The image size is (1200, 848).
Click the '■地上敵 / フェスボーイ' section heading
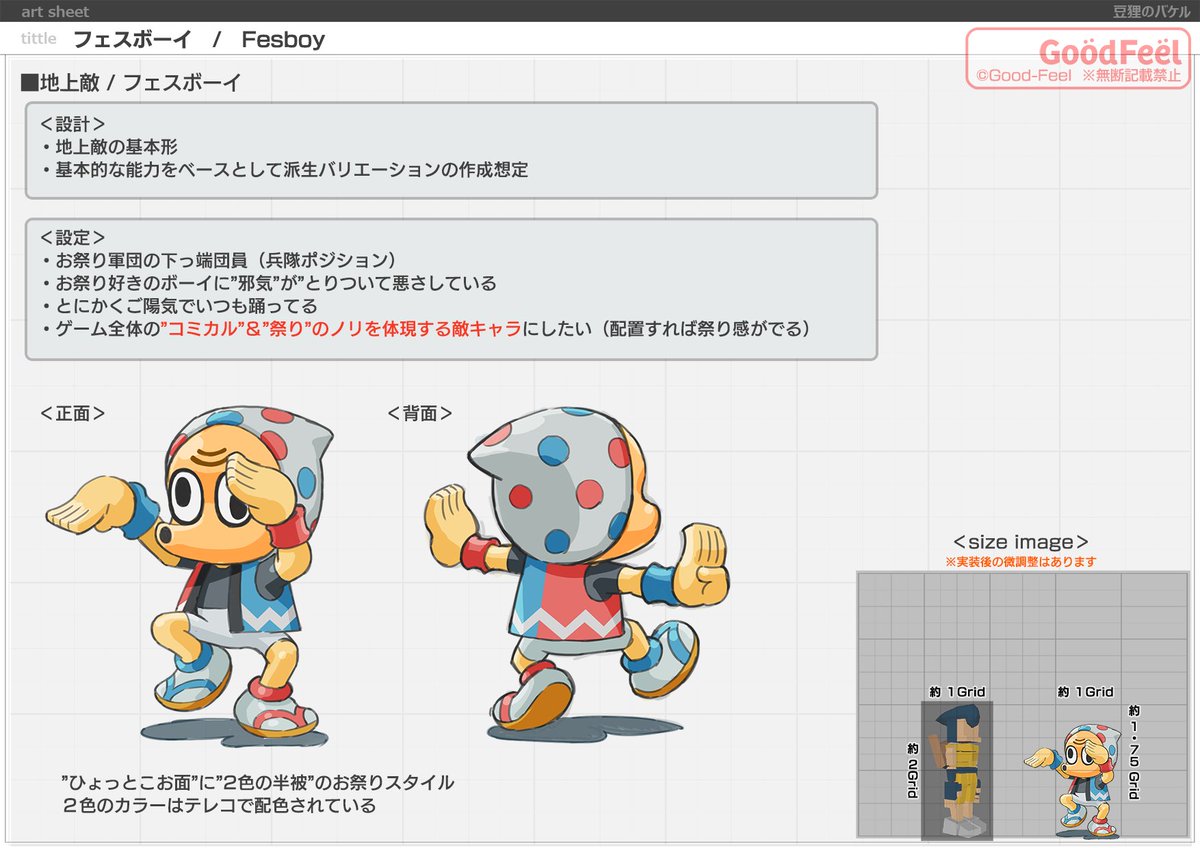point(130,83)
